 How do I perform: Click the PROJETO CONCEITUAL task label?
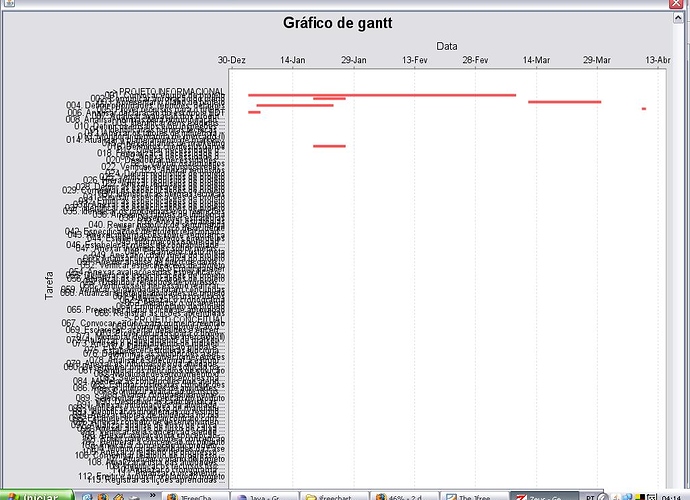[179, 320]
